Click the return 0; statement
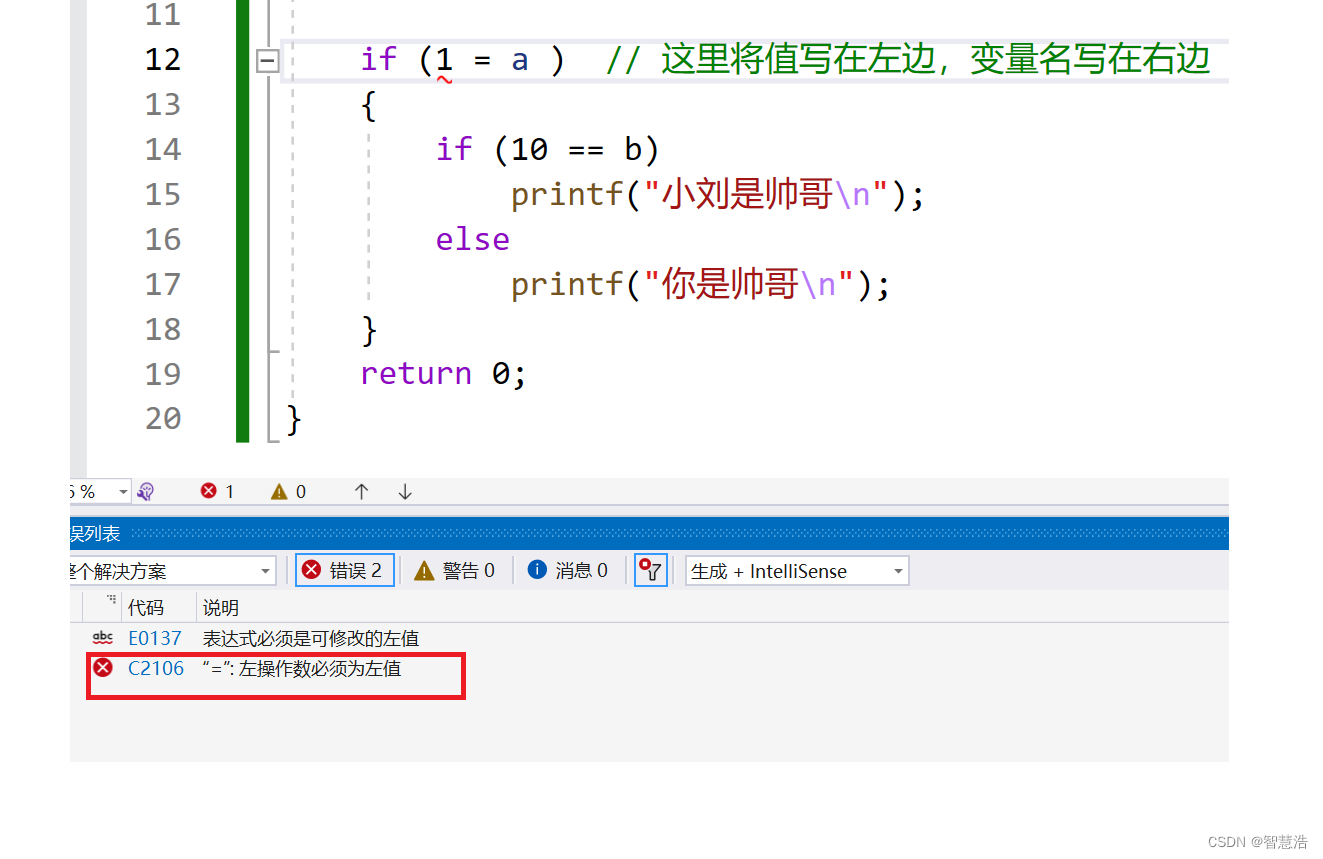 tap(443, 373)
